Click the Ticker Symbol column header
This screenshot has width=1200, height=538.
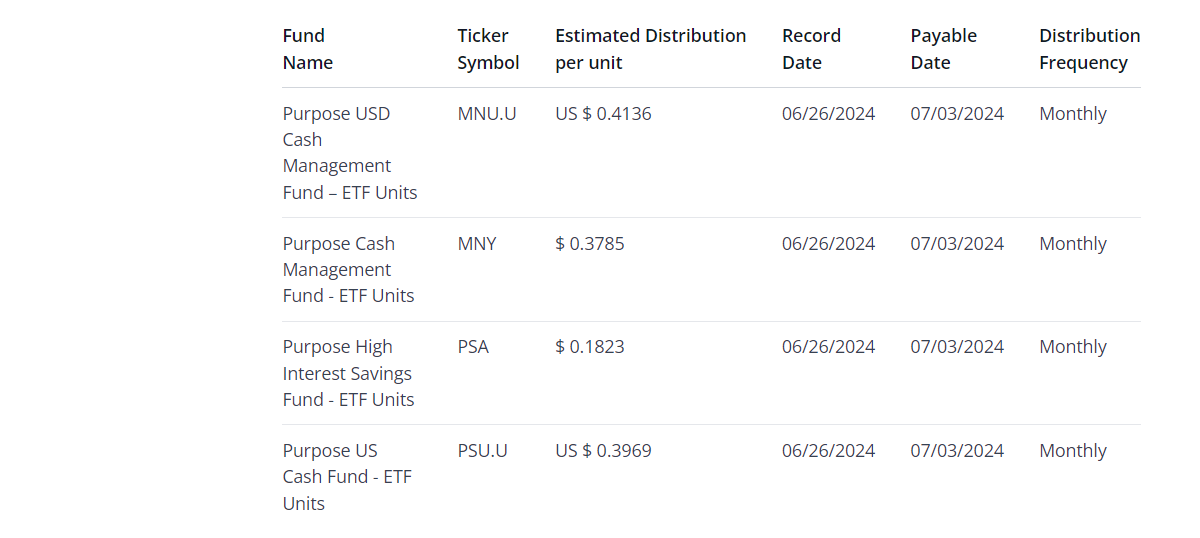(x=488, y=49)
